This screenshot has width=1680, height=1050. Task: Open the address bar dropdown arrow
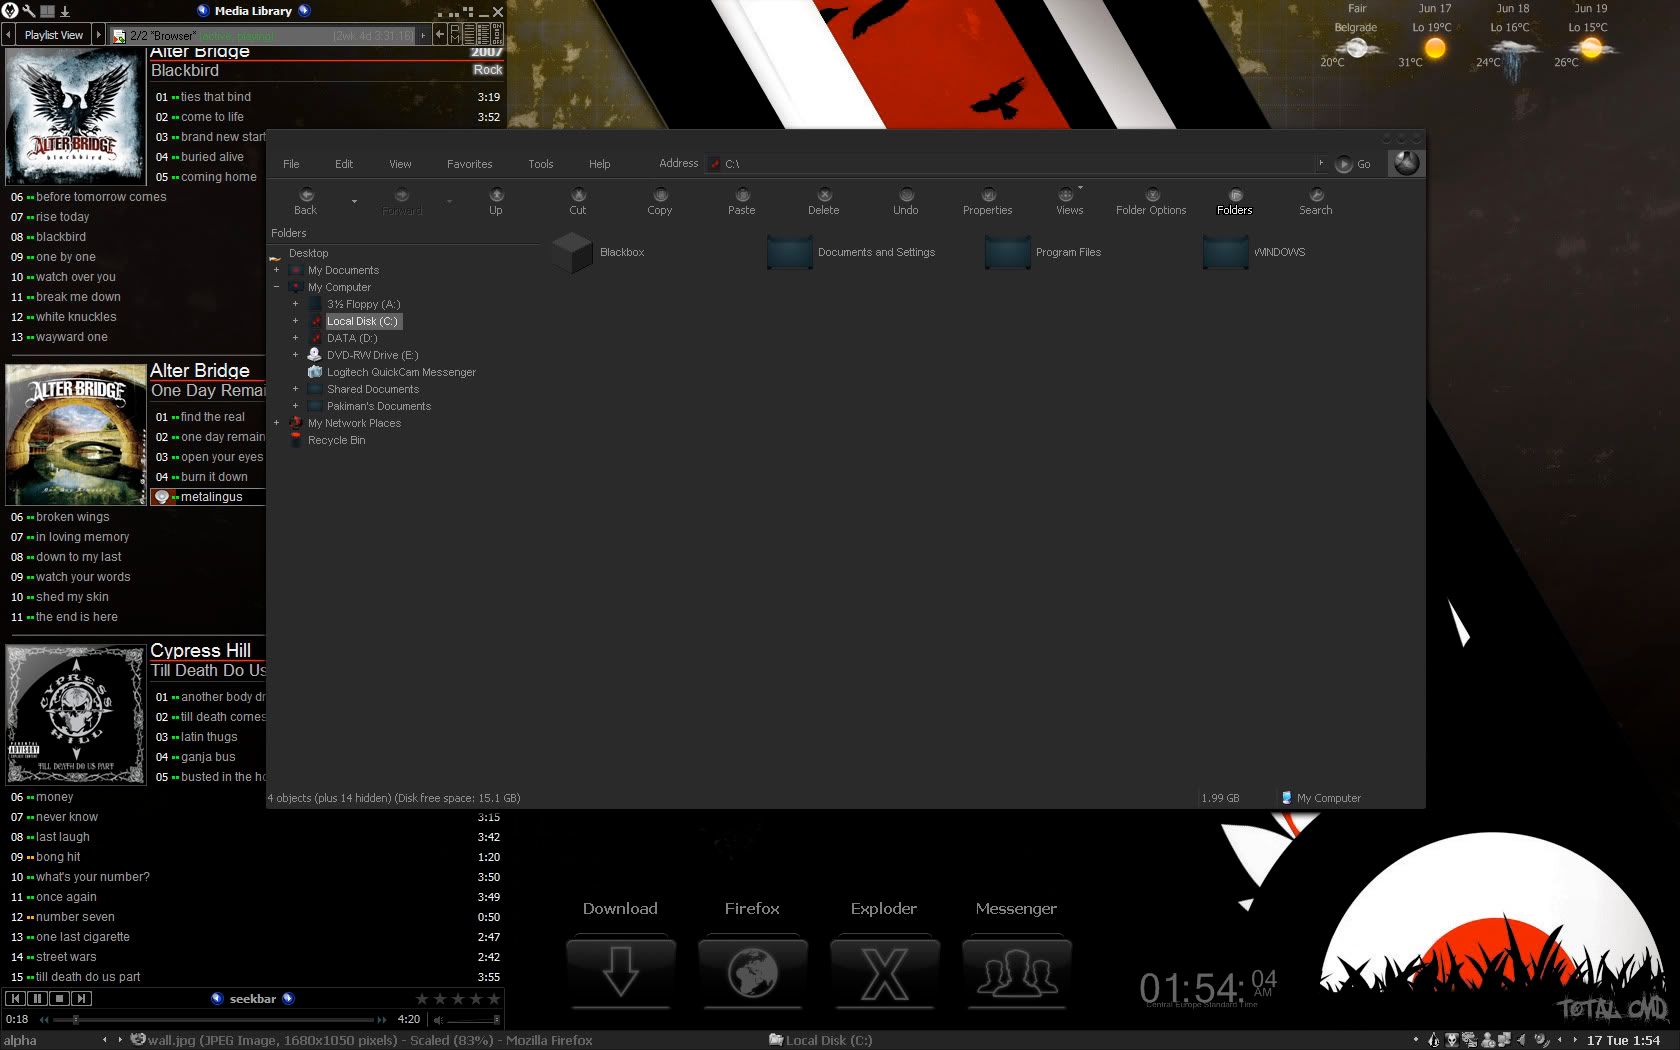(x=1321, y=163)
